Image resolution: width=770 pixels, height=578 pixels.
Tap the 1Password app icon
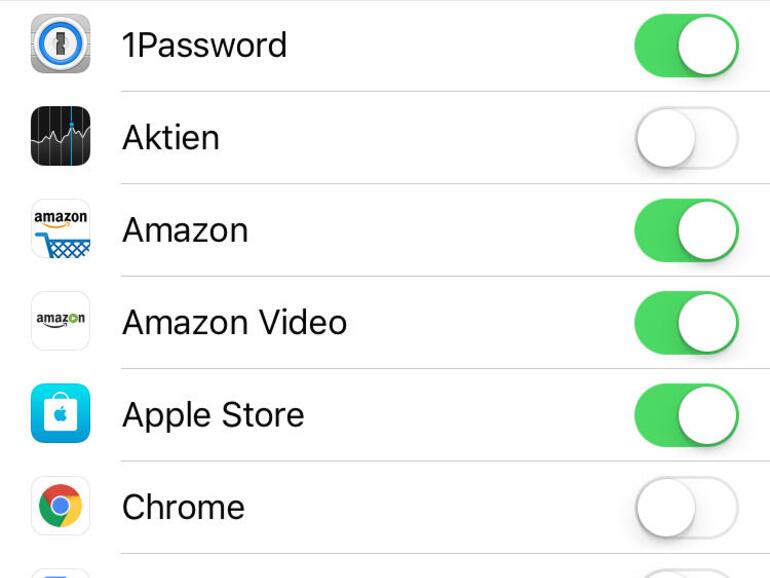point(61,44)
